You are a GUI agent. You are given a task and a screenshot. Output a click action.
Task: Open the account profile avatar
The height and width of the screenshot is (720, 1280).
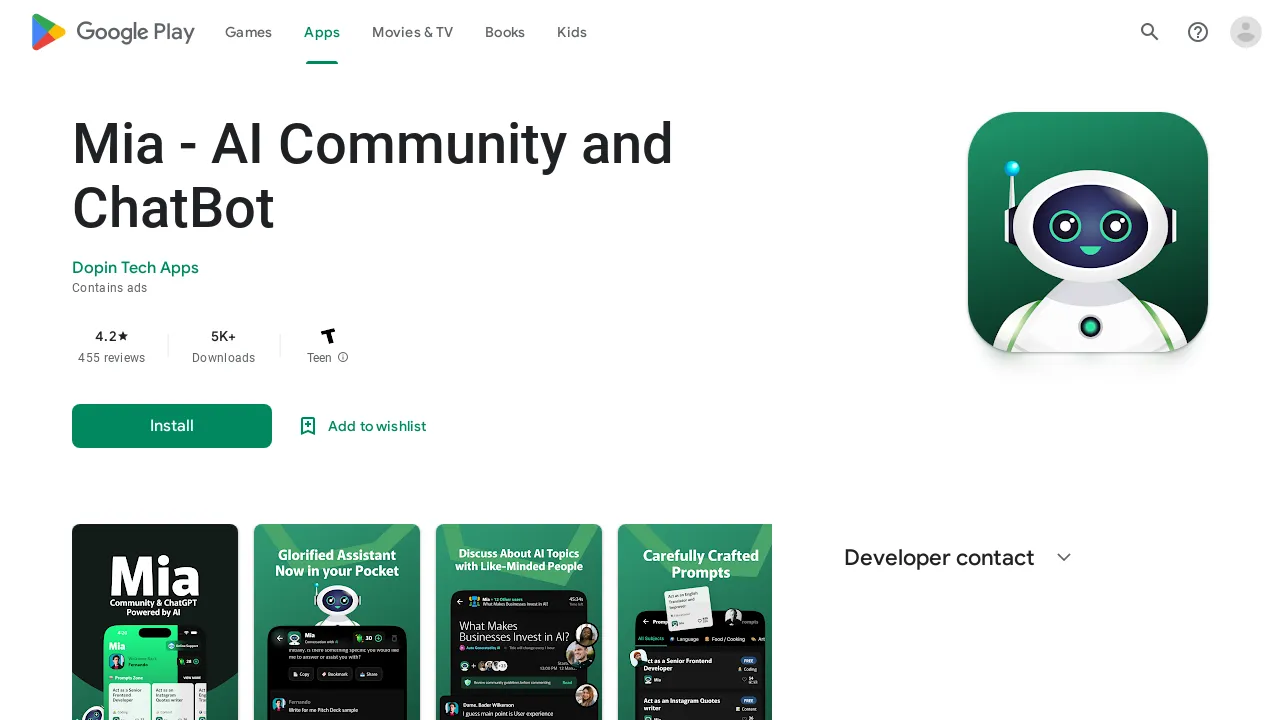click(1246, 32)
